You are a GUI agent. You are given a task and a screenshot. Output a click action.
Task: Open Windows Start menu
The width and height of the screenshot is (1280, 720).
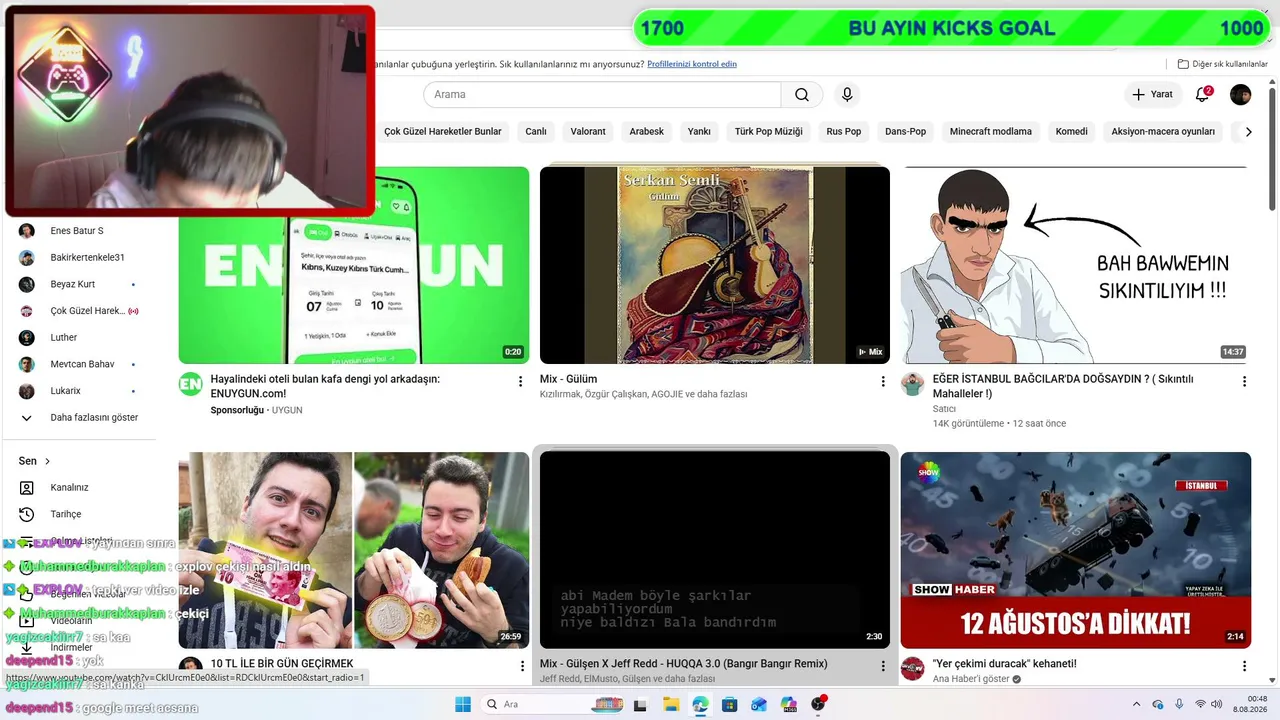click(463, 704)
